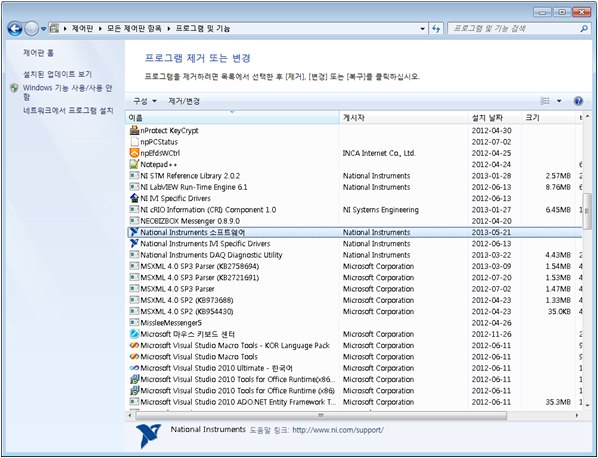The image size is (598, 458).
Task: Click vertical scrollbar up arrow
Action: pos(587,117)
